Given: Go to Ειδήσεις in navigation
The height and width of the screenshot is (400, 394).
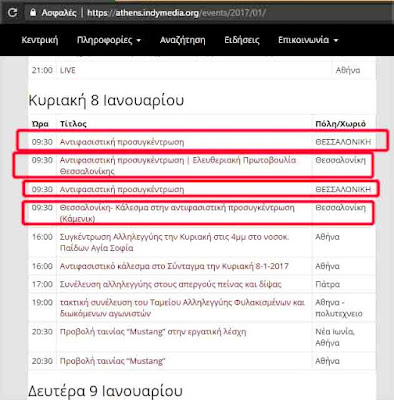Looking at the screenshot, I should point(242,40).
